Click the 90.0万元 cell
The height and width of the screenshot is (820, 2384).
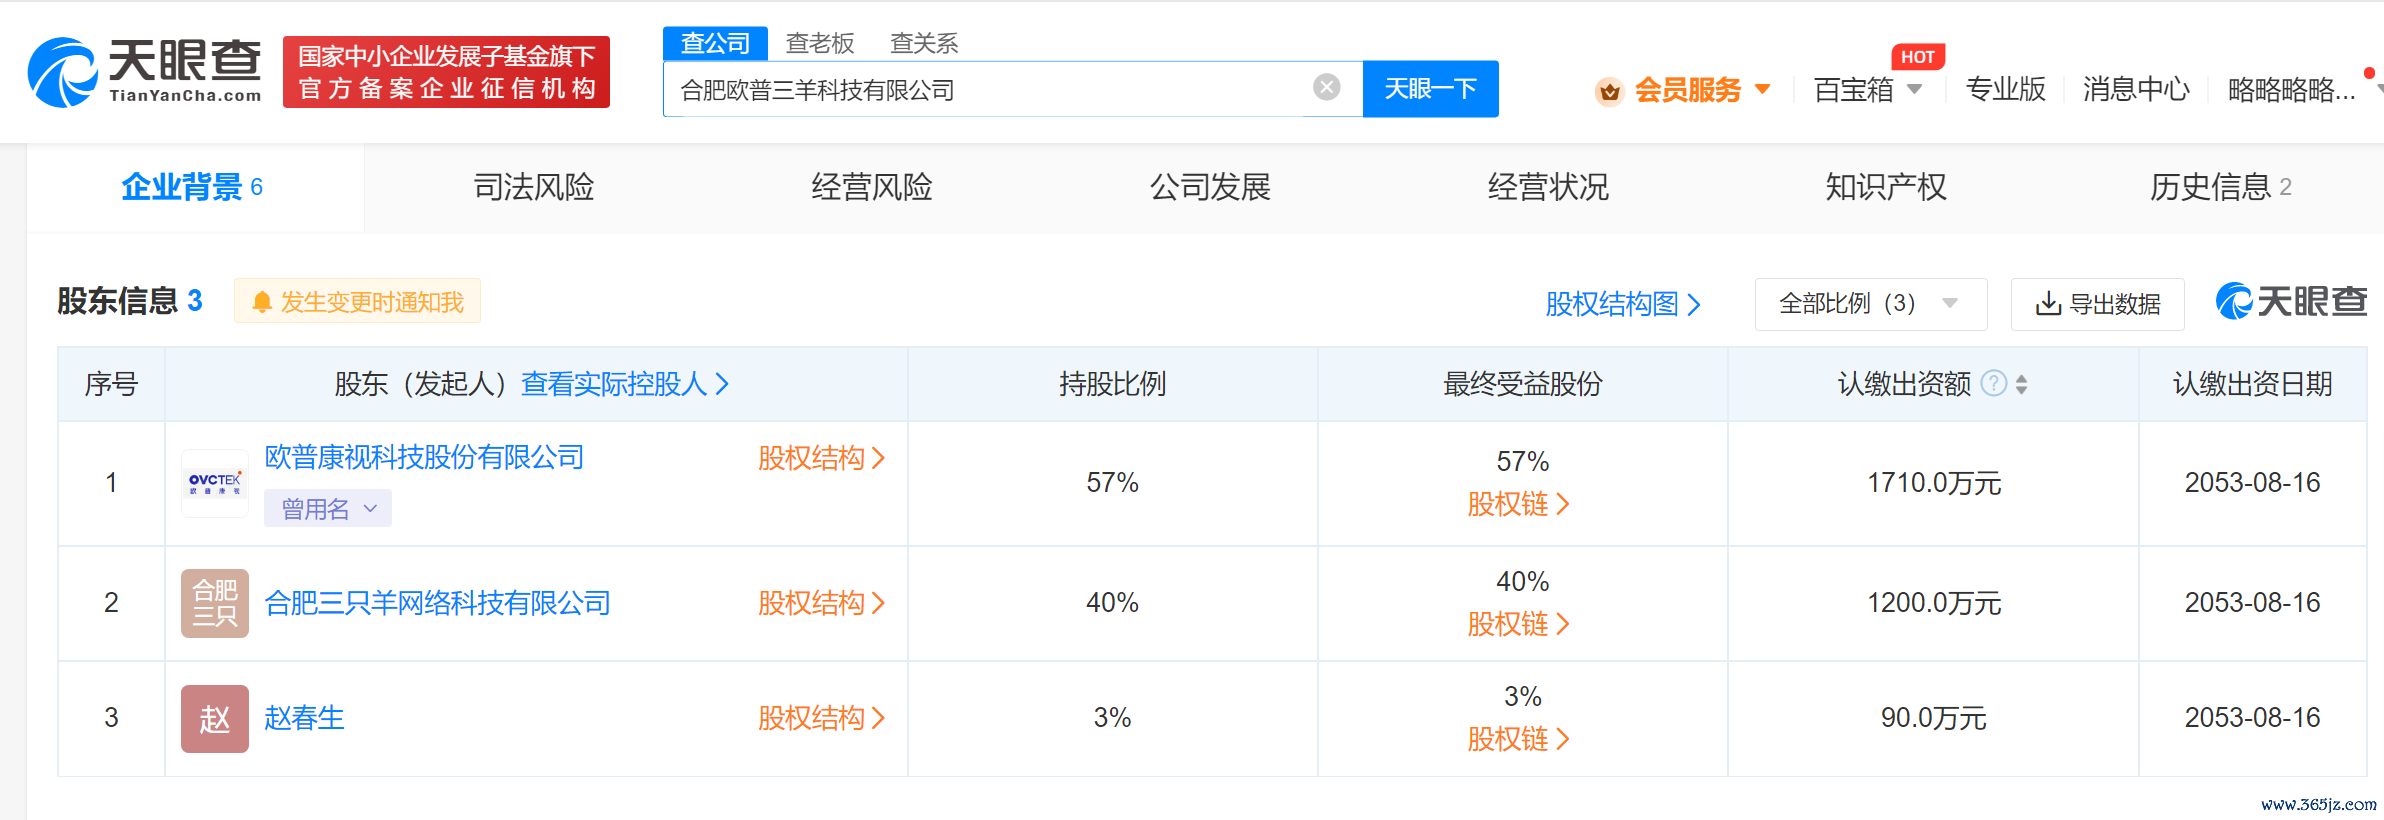[x=1933, y=718]
